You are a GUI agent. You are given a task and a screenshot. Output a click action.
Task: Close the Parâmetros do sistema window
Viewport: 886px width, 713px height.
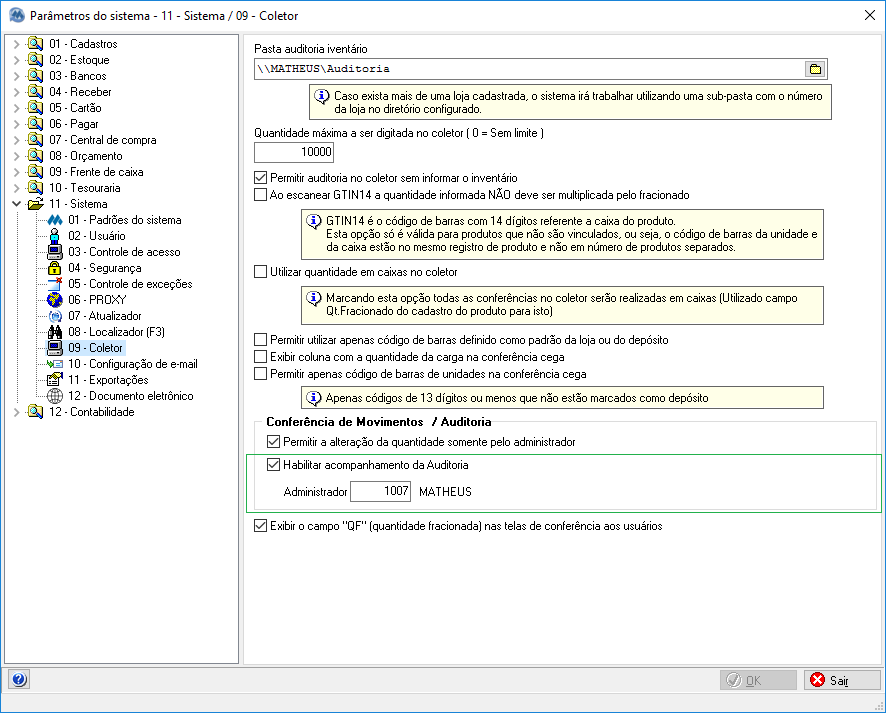point(870,15)
